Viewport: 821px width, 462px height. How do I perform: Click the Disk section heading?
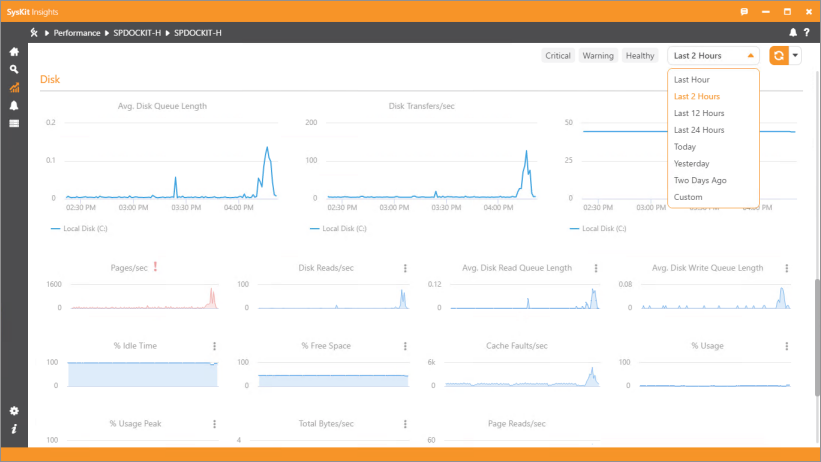coord(50,79)
